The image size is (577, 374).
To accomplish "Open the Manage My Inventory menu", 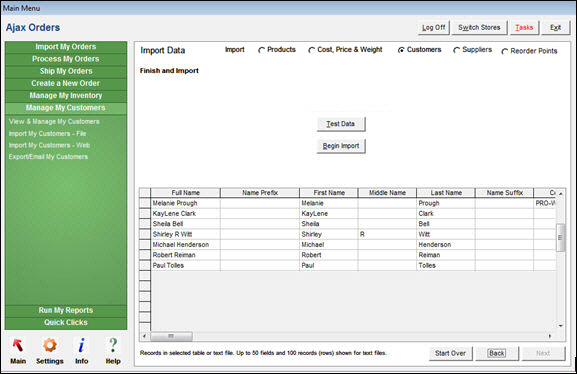I will coord(66,95).
